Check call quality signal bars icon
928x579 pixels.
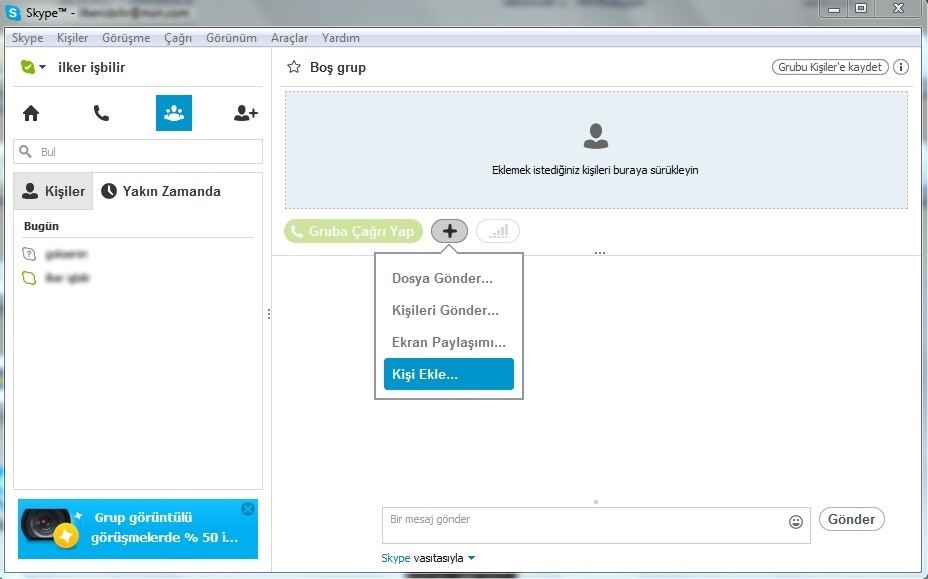[x=498, y=231]
